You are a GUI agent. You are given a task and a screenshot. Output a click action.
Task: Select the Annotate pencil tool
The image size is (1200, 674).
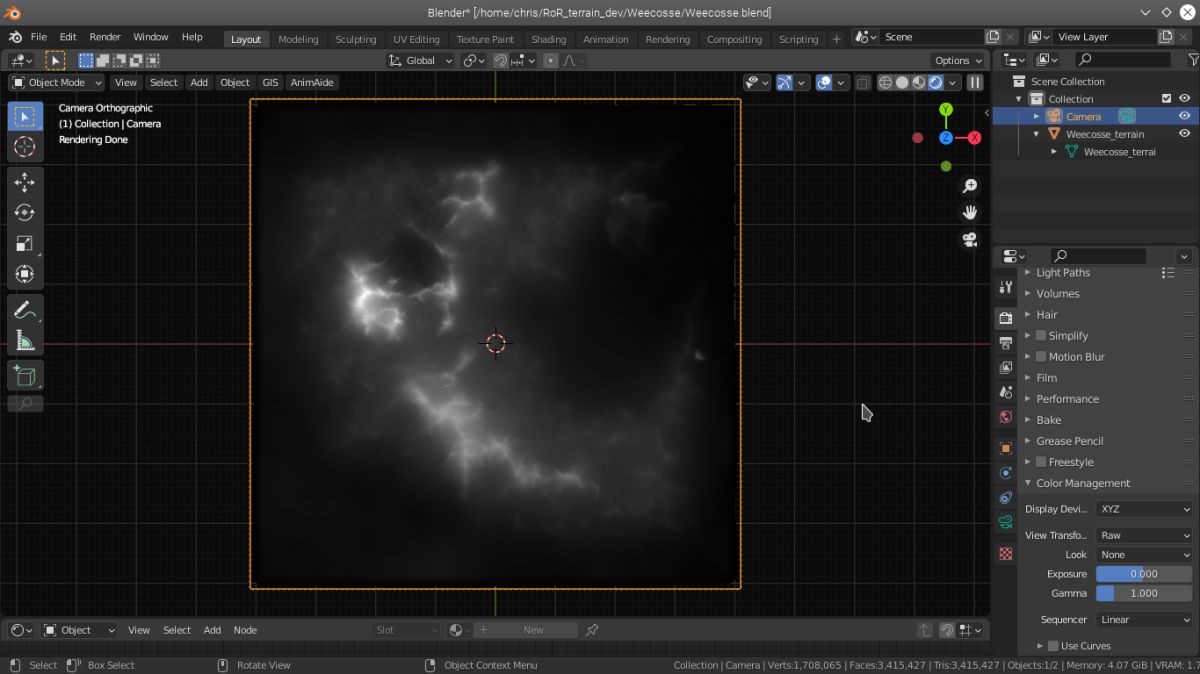(25, 310)
